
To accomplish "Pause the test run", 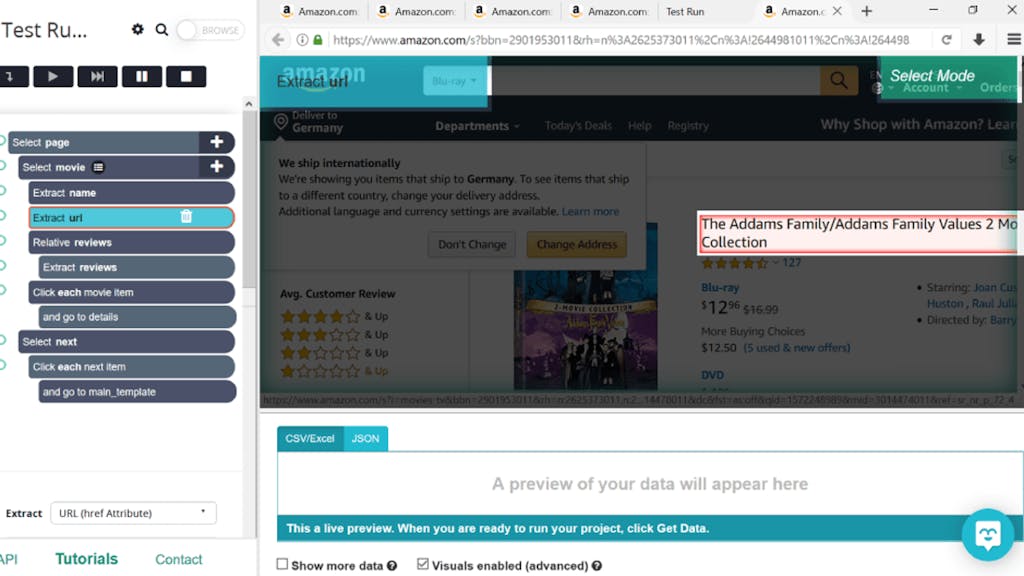I will (x=142, y=76).
